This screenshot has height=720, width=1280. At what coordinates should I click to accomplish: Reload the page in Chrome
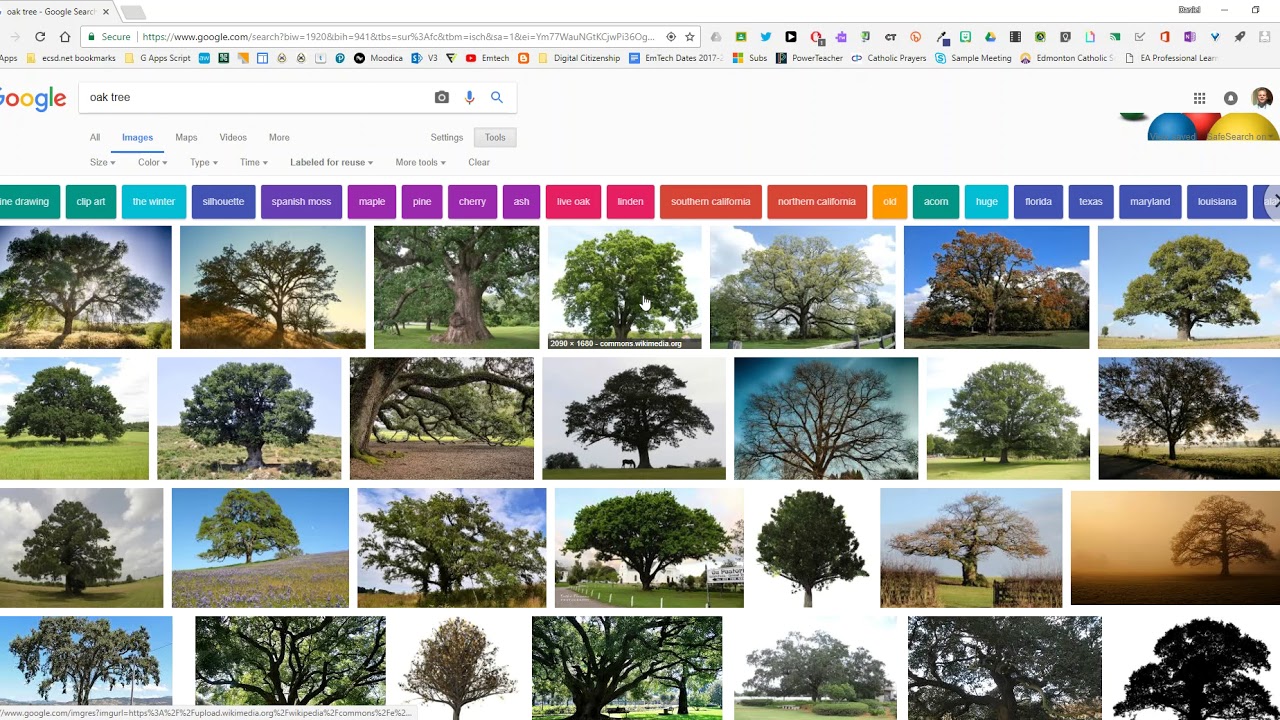point(40,37)
